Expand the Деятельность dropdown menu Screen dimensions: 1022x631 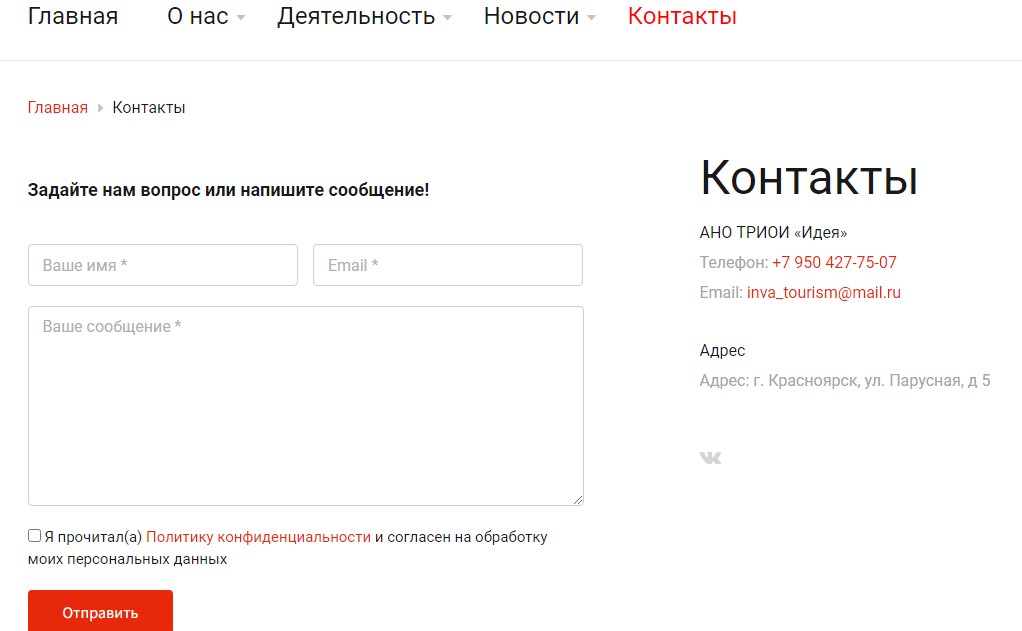point(364,17)
